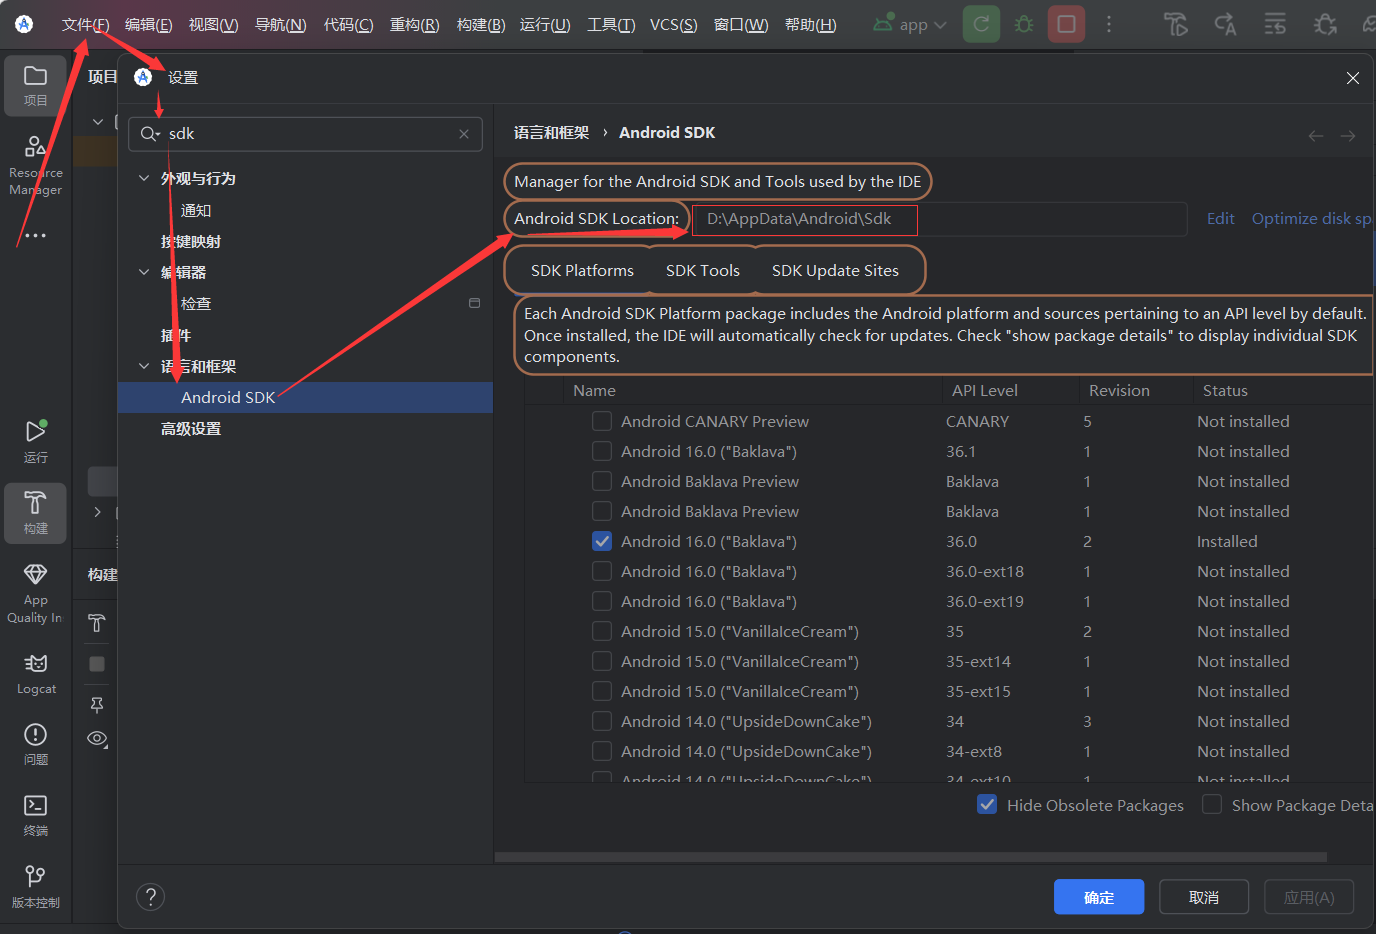Viewport: 1376px width, 934px height.
Task: Open settings help question mark
Action: [150, 897]
